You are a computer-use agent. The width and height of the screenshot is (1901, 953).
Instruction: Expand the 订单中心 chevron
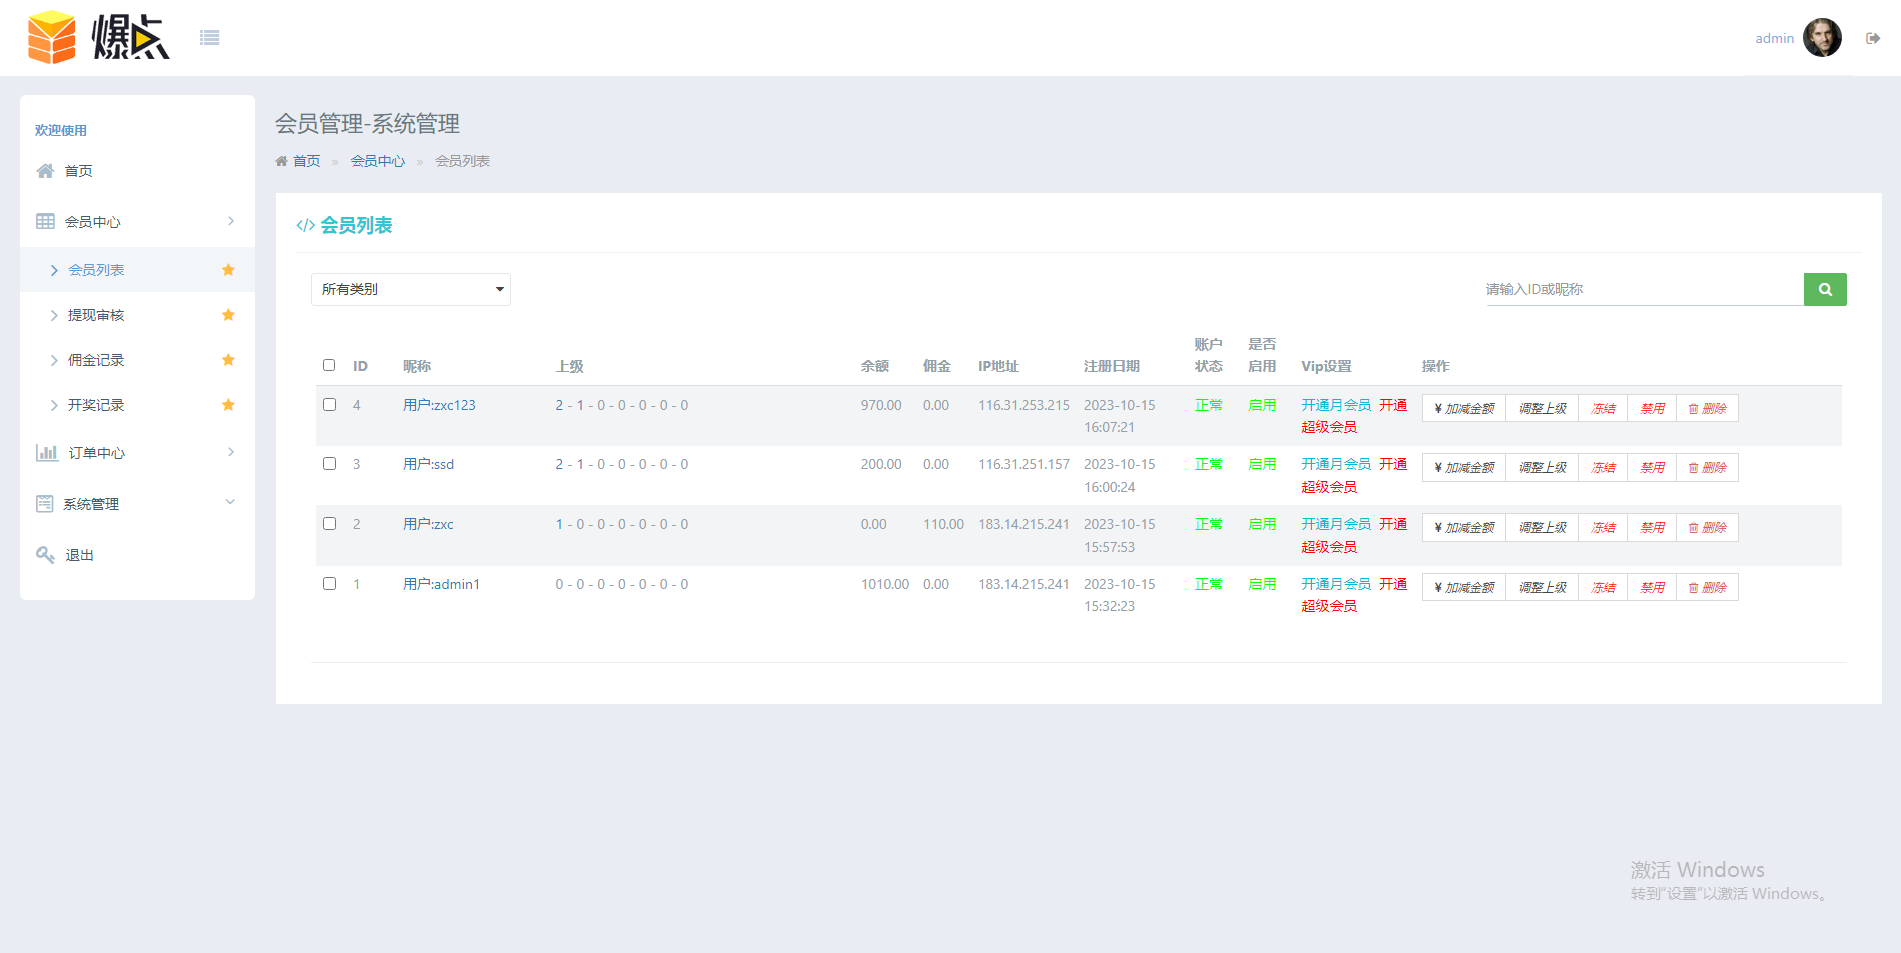coord(231,452)
